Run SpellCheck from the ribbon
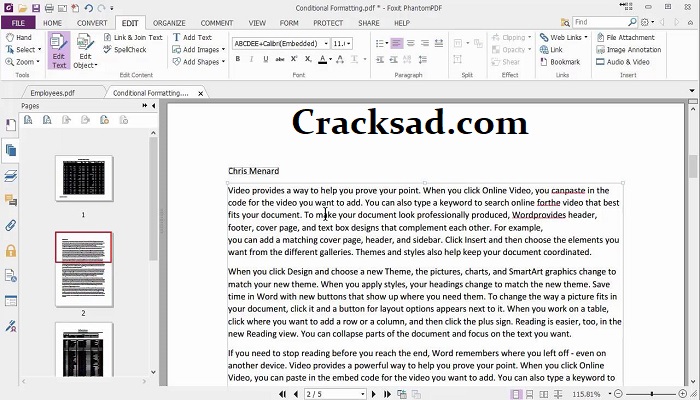 coord(125,50)
